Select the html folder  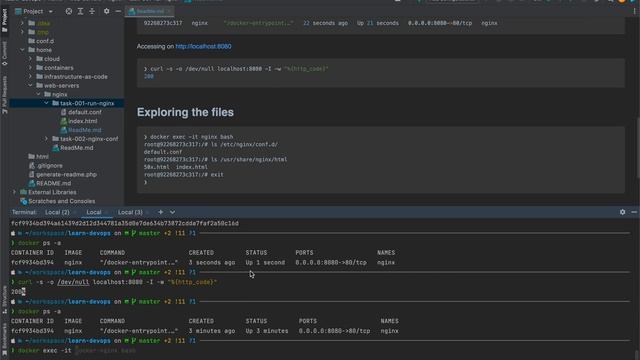point(38,157)
